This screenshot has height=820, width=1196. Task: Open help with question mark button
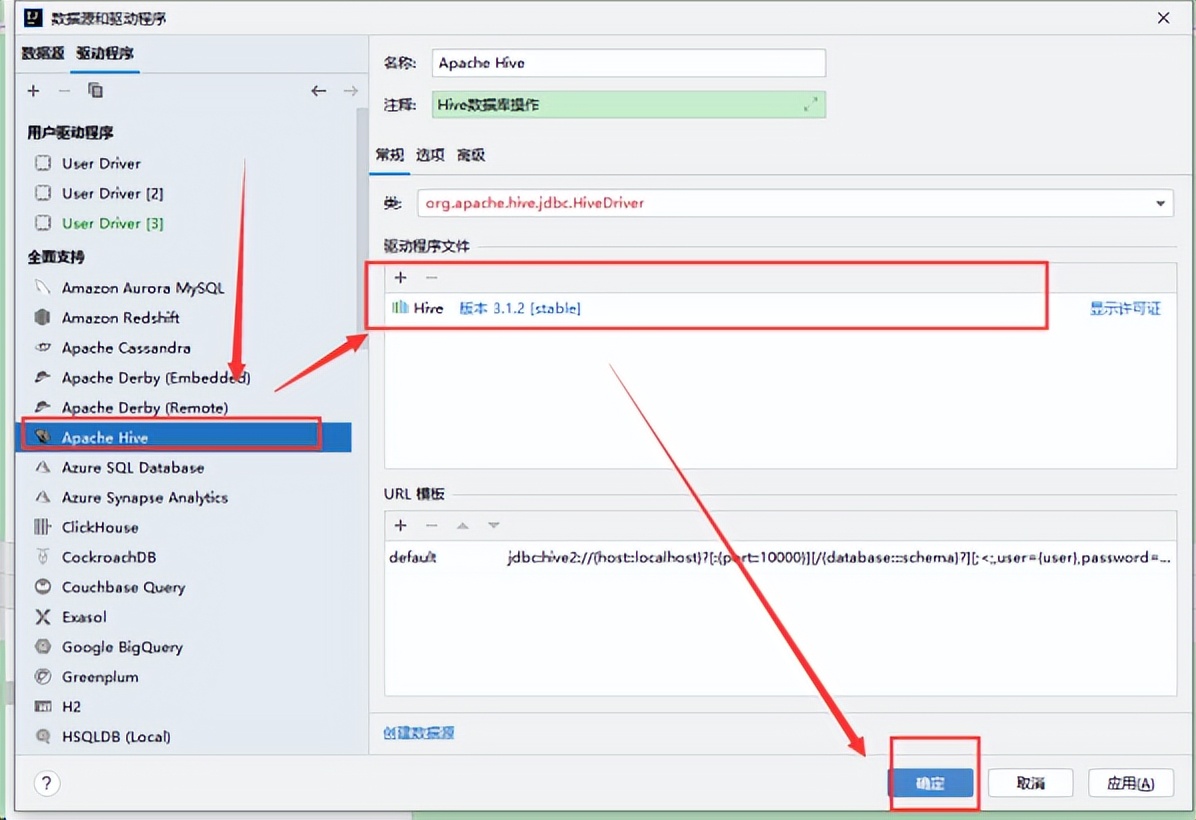click(x=47, y=783)
